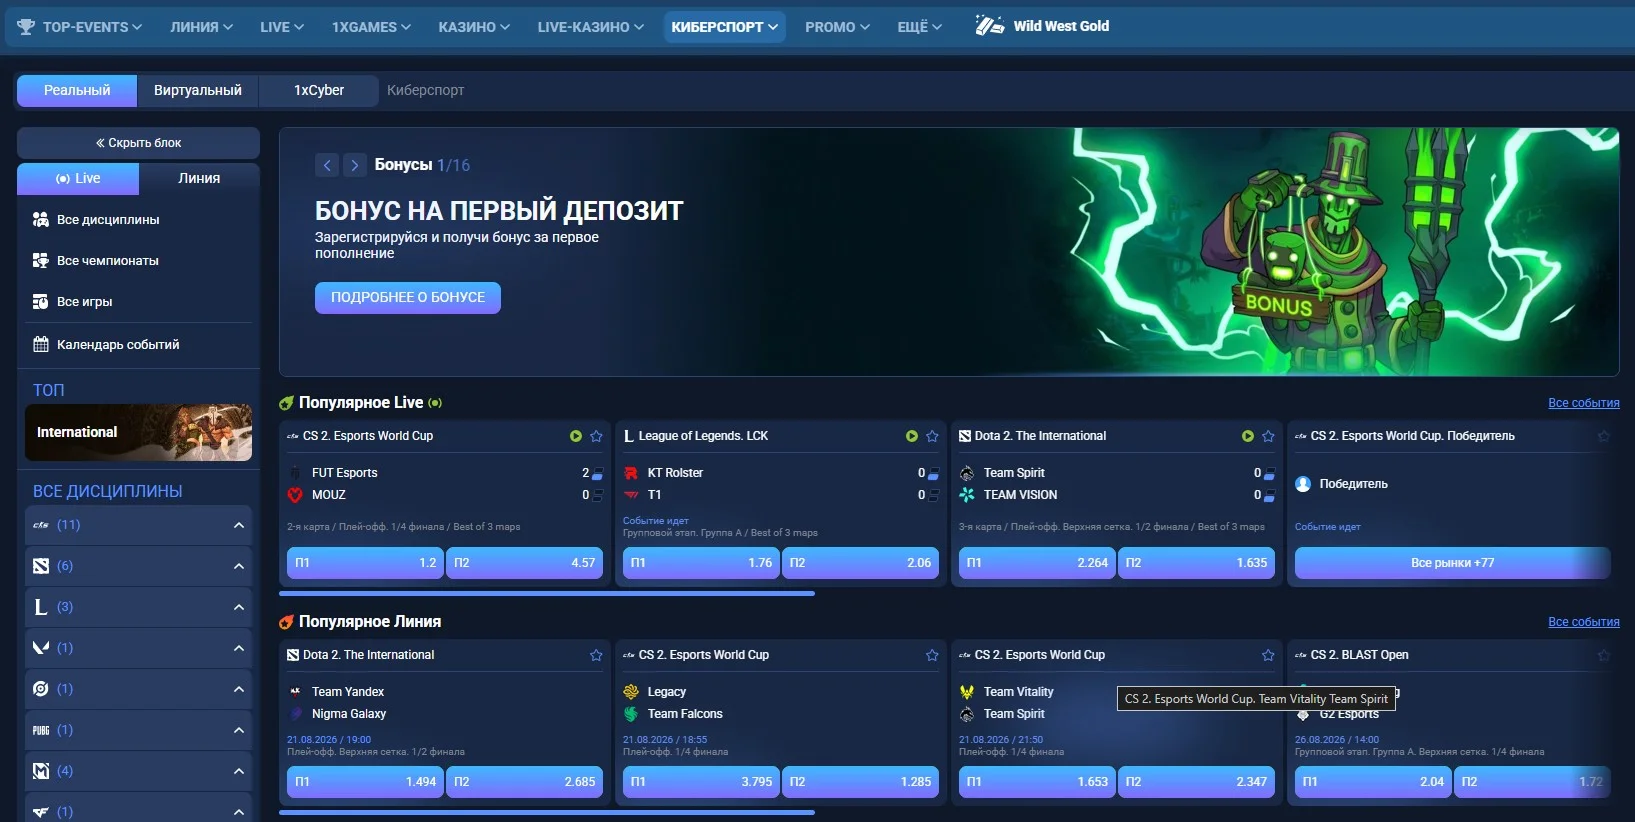Click the Все чемпионаты sidebar icon

pyautogui.click(x=41, y=260)
